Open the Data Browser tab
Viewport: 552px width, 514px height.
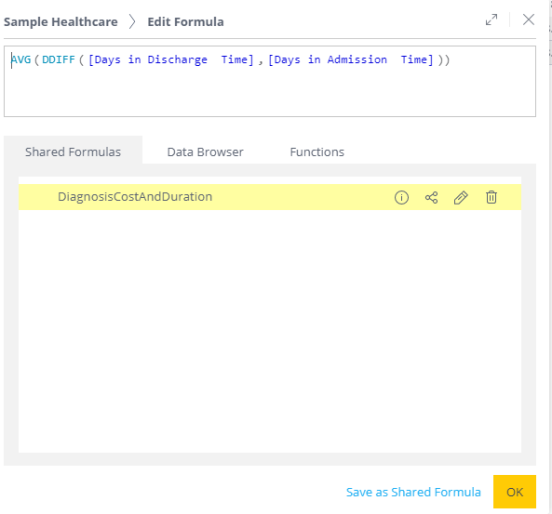point(205,152)
